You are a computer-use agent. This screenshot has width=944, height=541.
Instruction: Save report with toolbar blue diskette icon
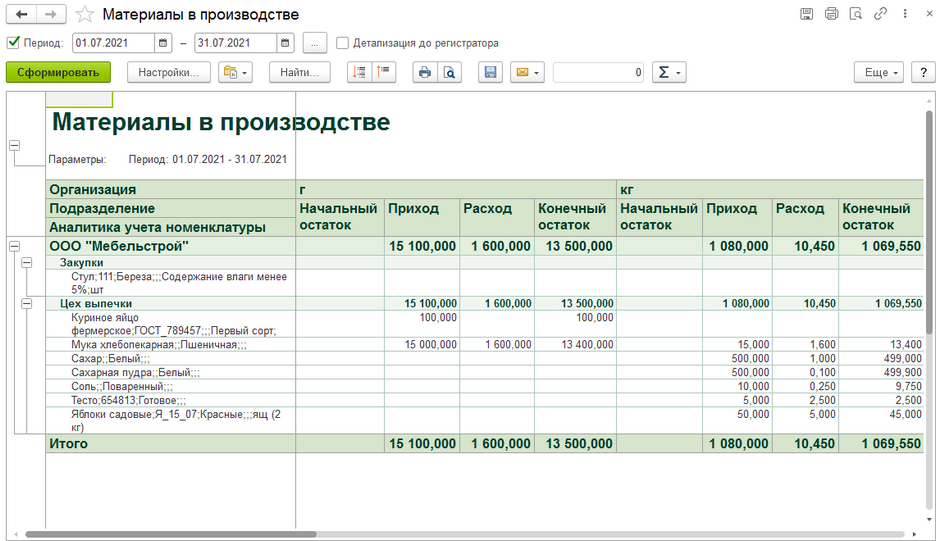[x=491, y=72]
